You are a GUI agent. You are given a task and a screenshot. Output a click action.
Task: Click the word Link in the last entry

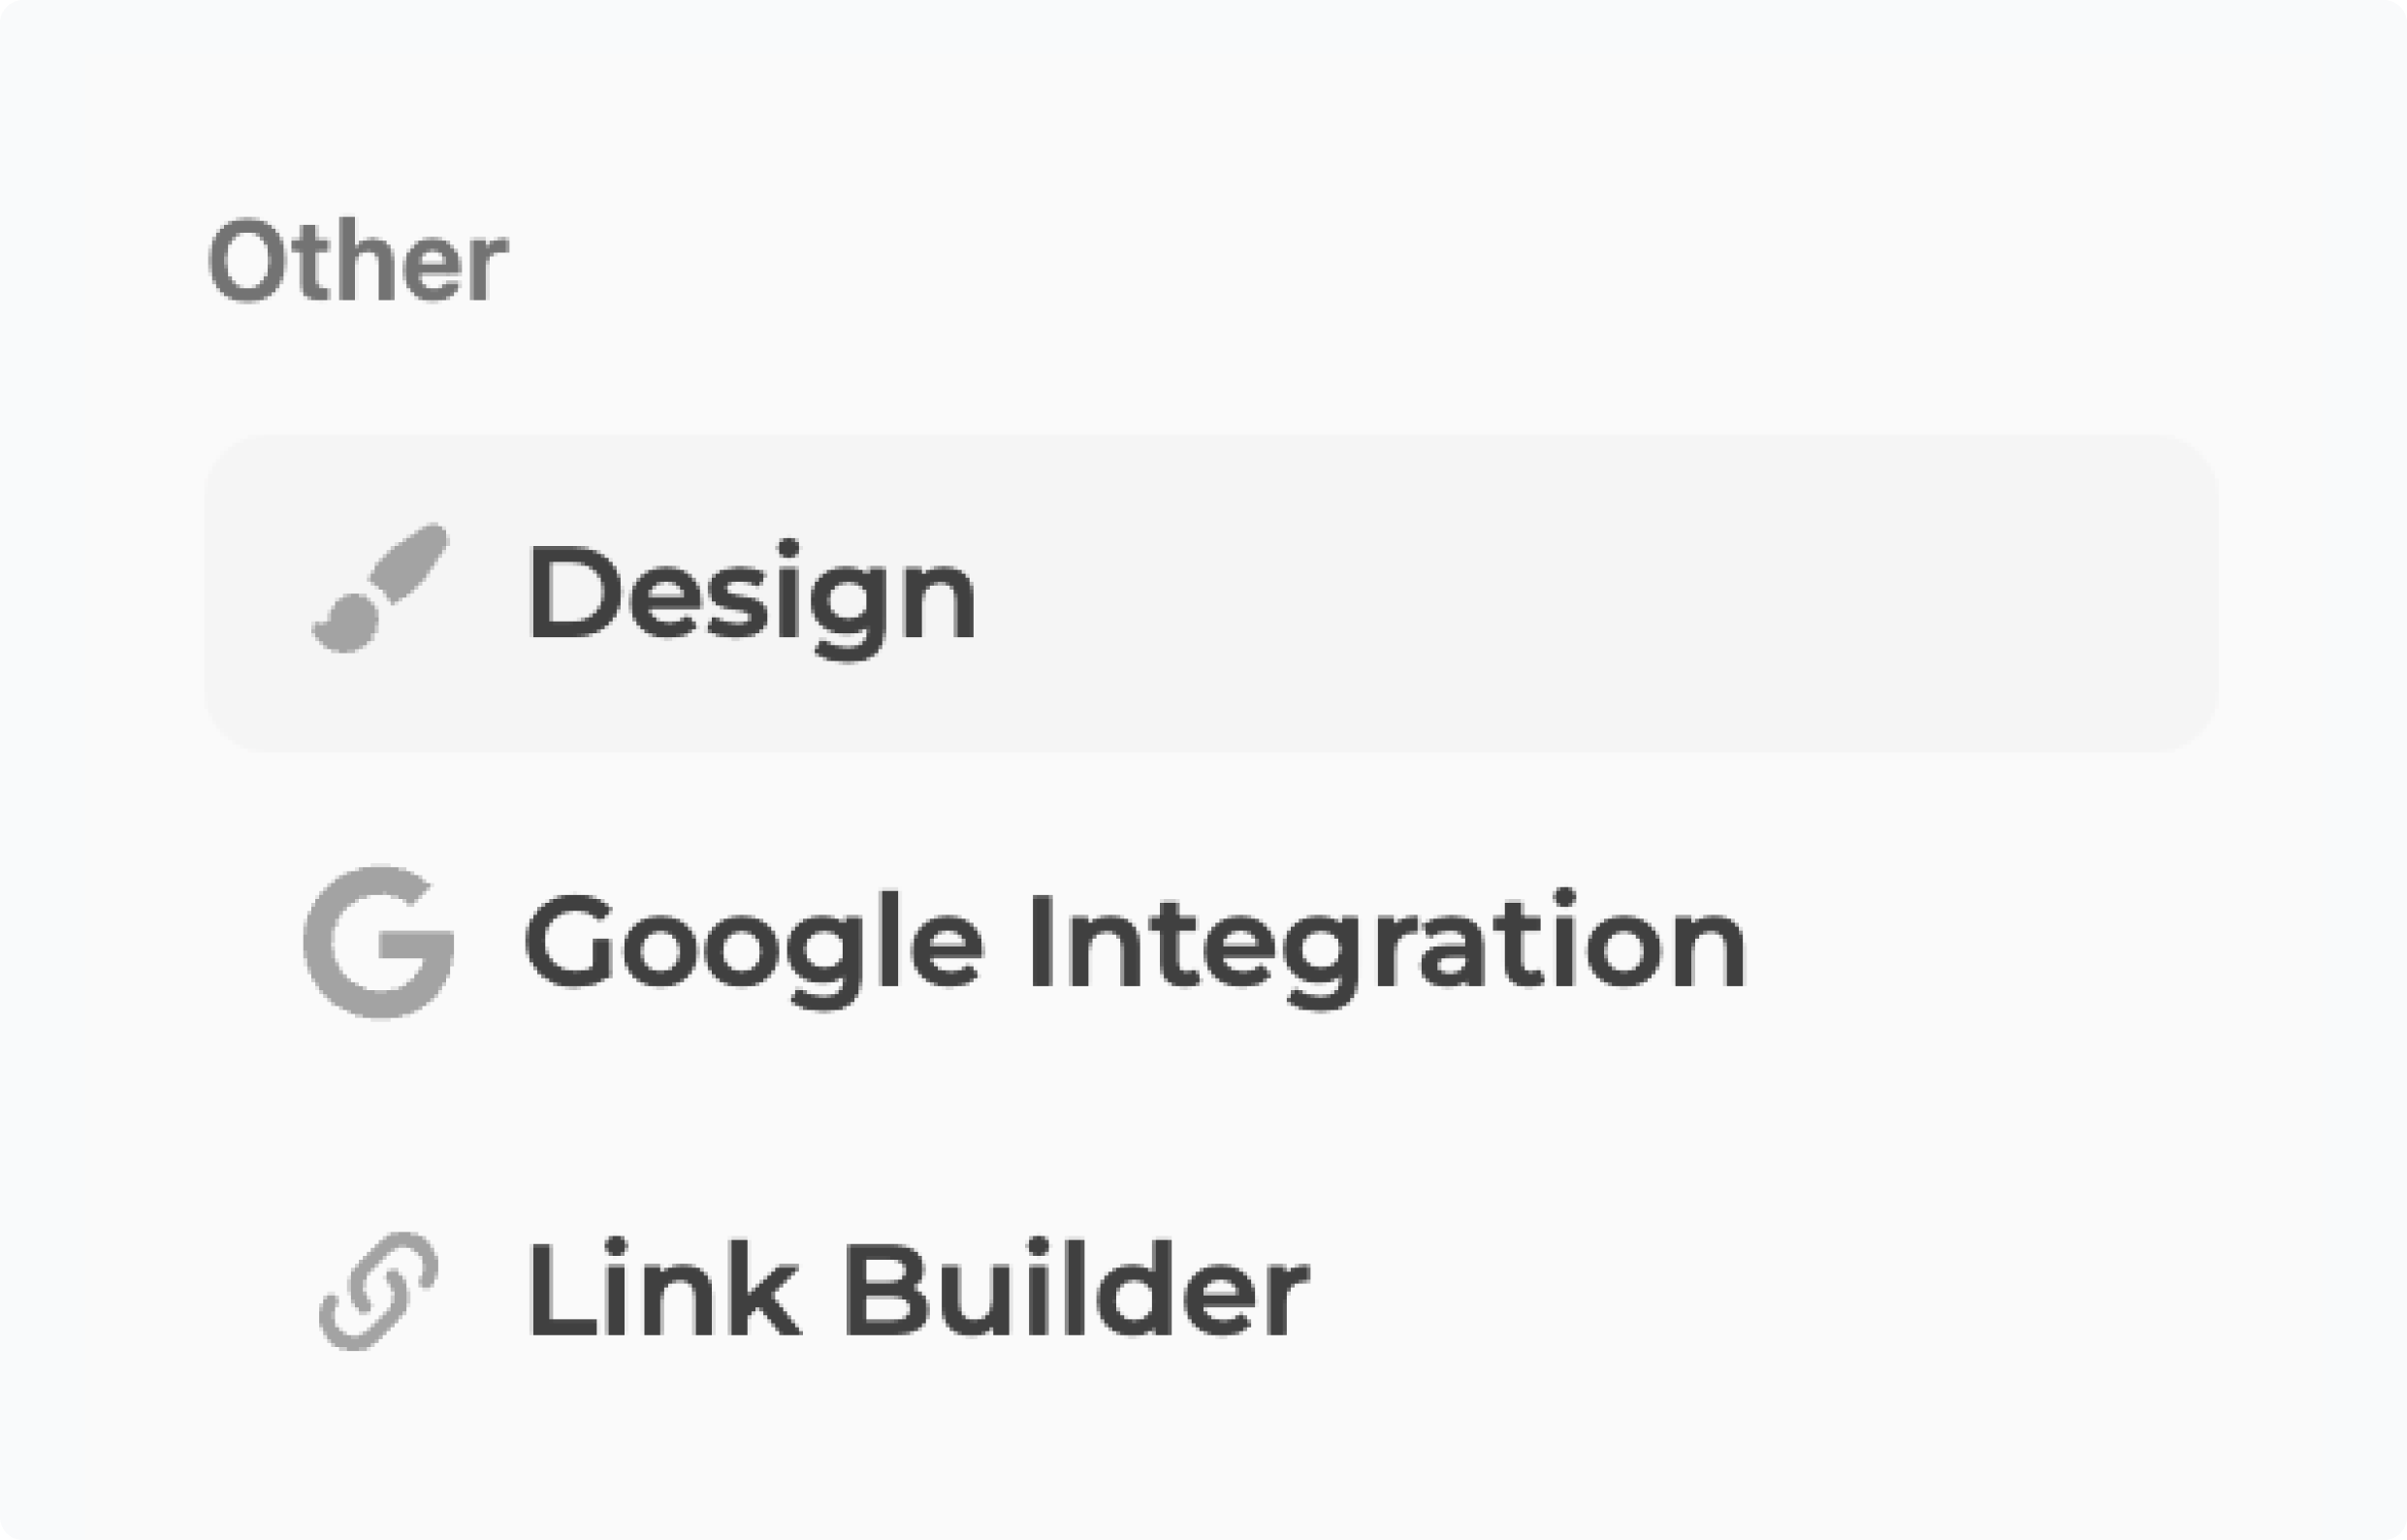coord(664,1290)
